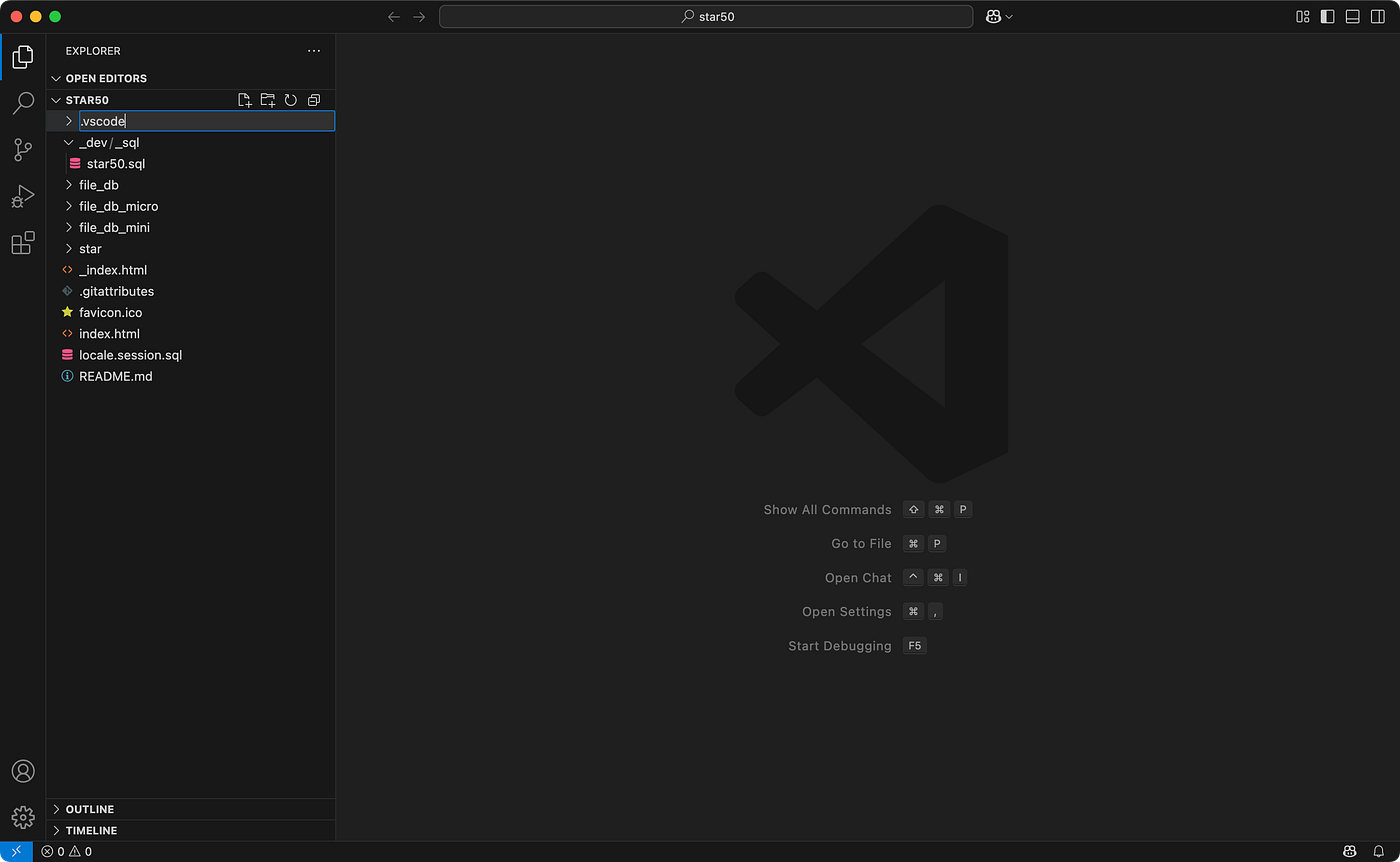The image size is (1400, 862).
Task: Open the _index.html file
Action: click(x=113, y=270)
